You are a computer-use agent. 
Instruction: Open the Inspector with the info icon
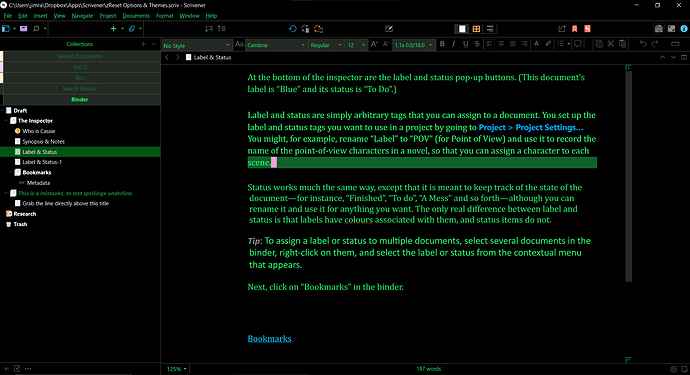[683, 29]
